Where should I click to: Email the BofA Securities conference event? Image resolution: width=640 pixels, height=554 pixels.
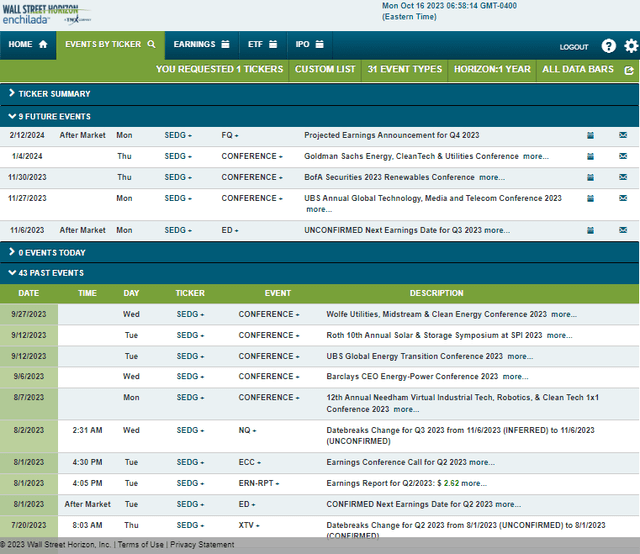click(623, 177)
